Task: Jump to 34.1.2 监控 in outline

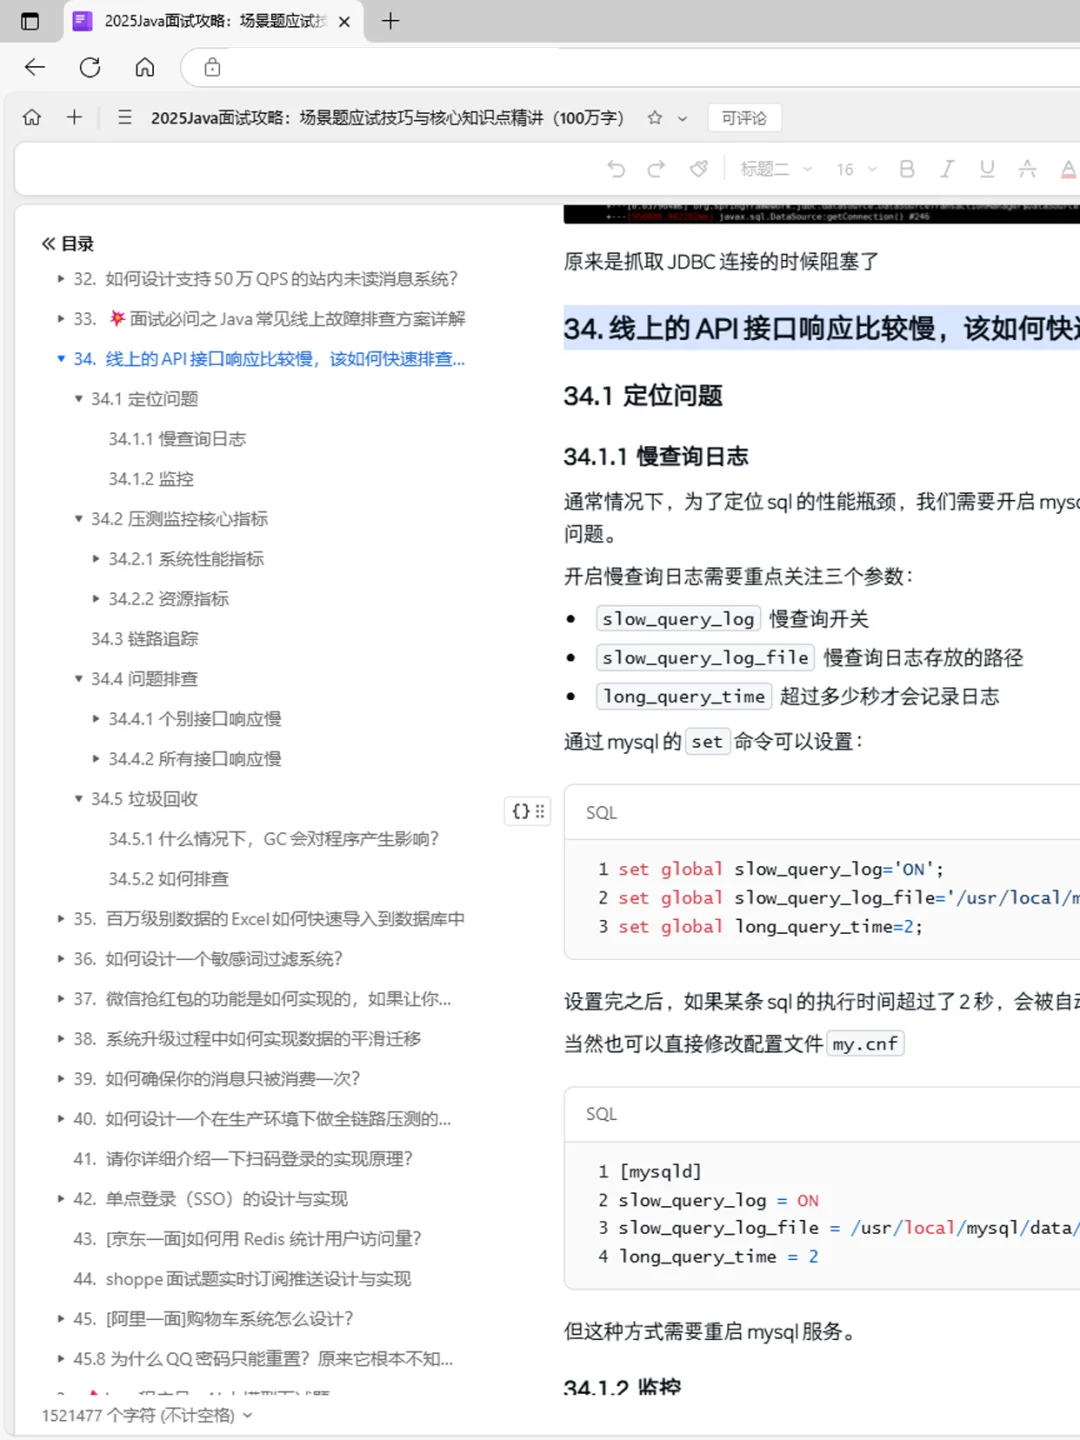Action: (151, 479)
